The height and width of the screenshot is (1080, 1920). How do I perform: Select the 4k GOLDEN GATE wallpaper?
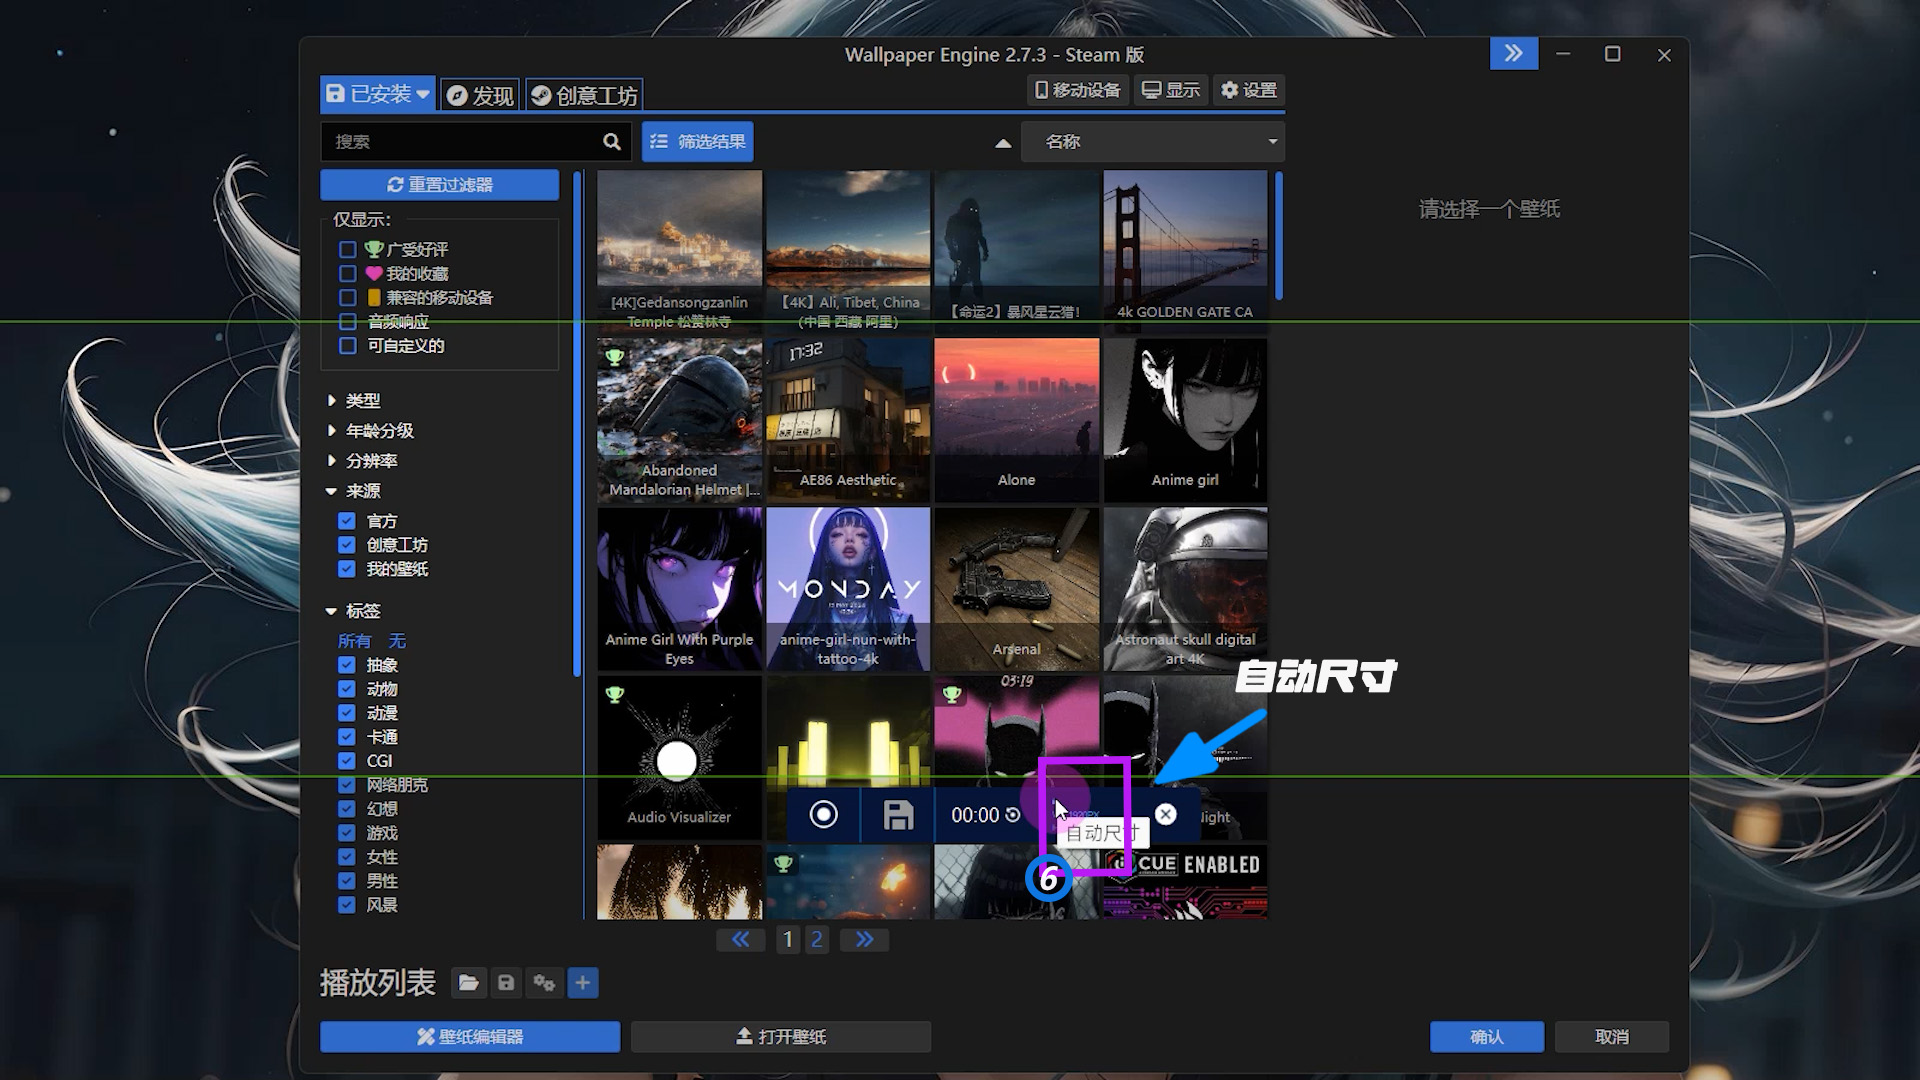pyautogui.click(x=1185, y=251)
